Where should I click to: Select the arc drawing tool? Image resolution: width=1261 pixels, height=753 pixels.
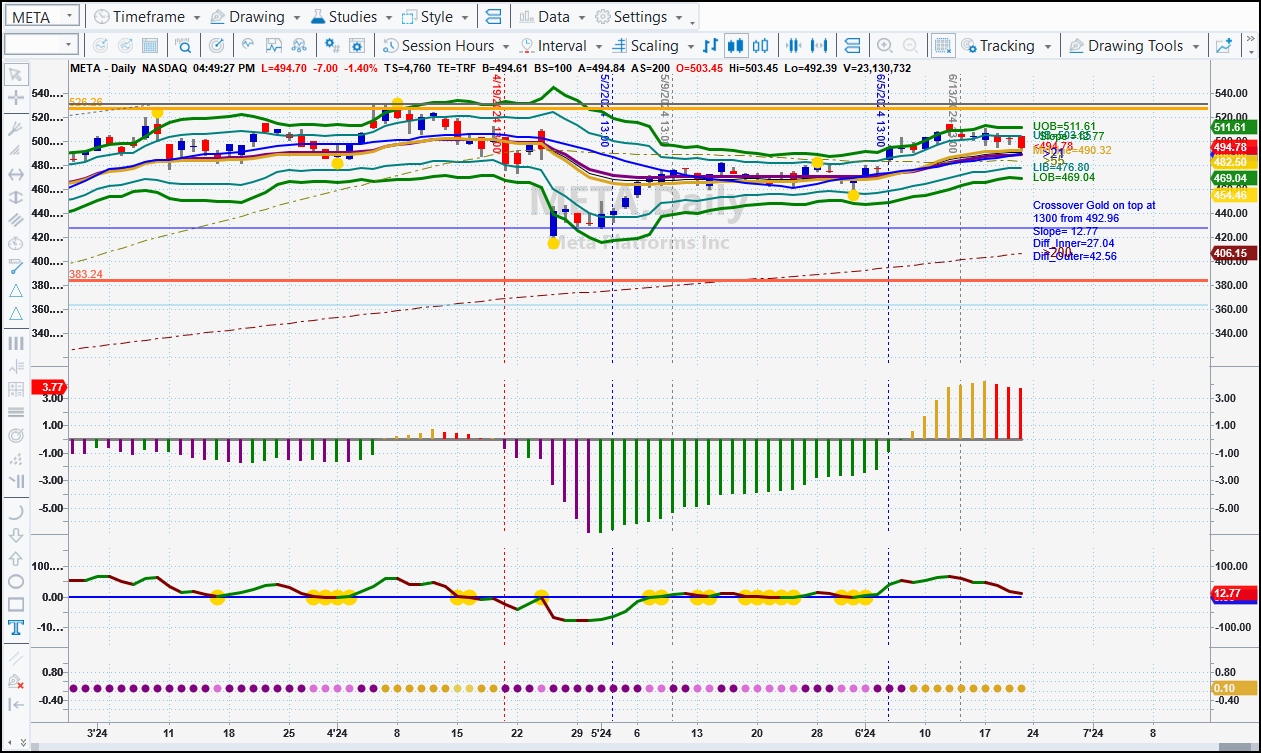(16, 512)
